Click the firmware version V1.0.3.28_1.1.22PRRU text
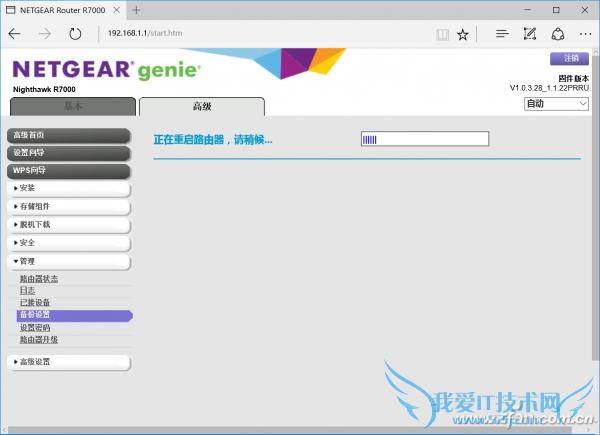Image resolution: width=600 pixels, height=435 pixels. (x=549, y=88)
